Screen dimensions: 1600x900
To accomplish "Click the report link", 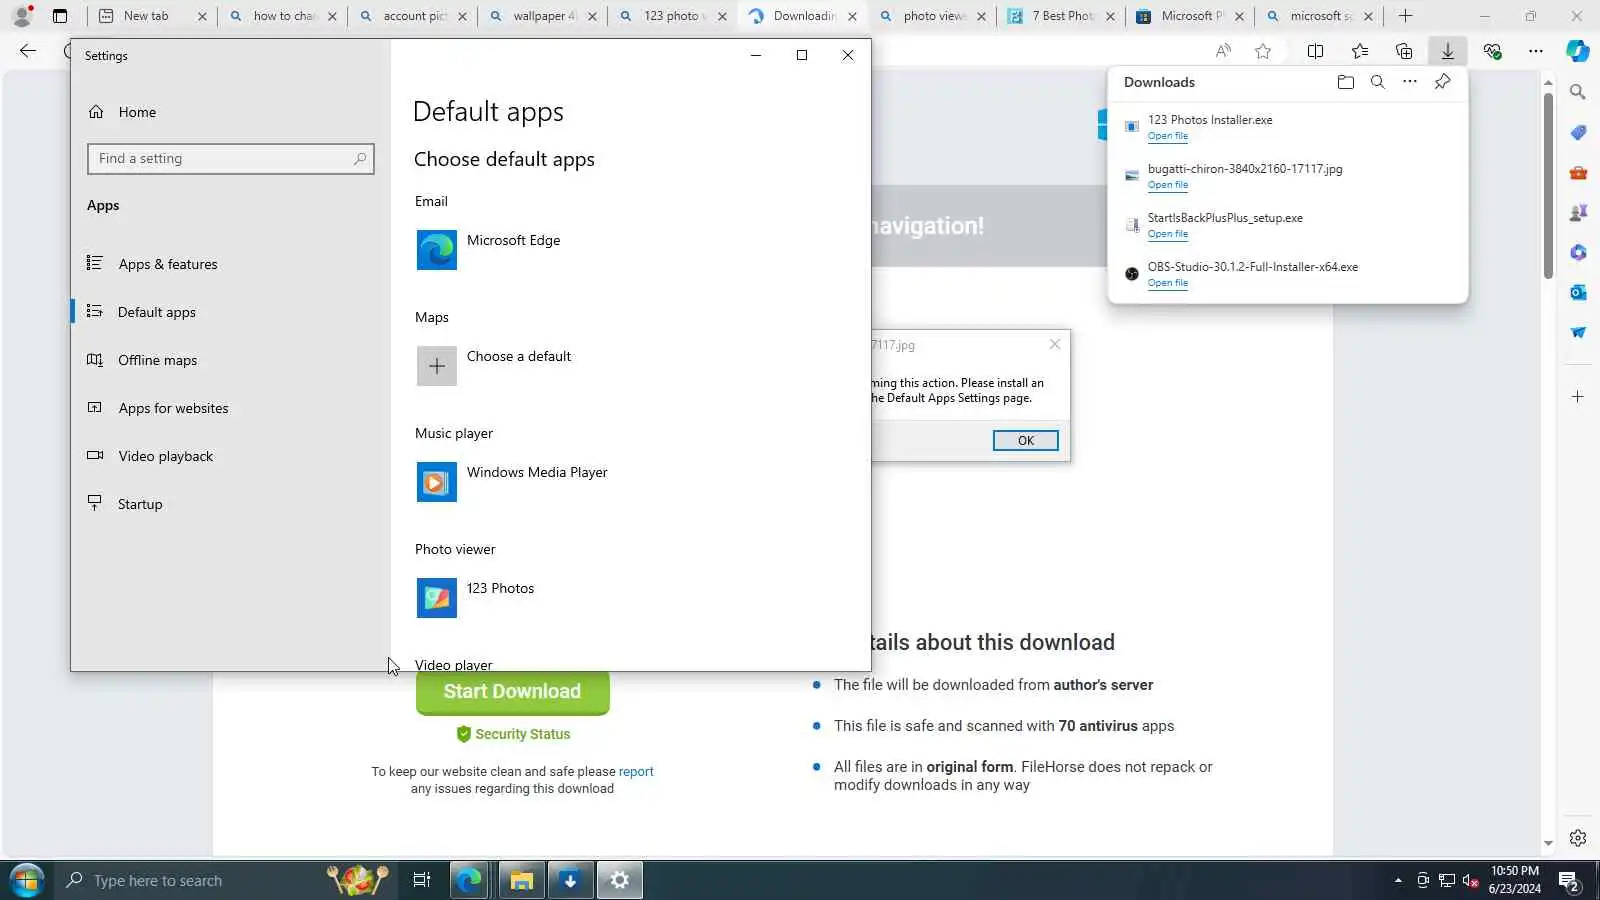I will coord(636,772).
